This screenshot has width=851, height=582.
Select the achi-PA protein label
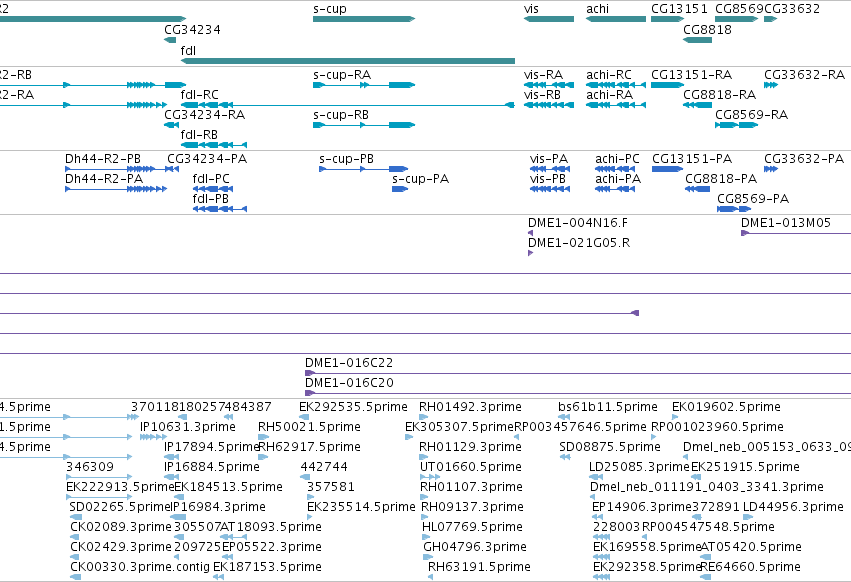point(618,179)
